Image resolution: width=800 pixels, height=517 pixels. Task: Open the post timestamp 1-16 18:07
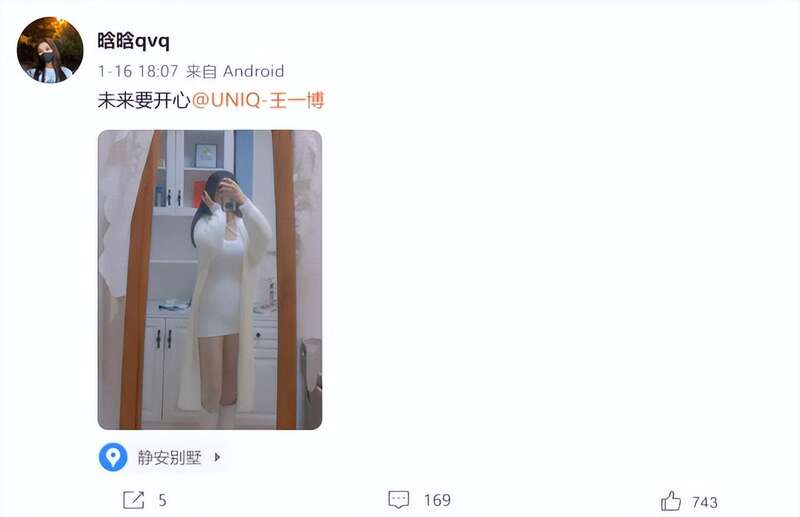[x=138, y=71]
